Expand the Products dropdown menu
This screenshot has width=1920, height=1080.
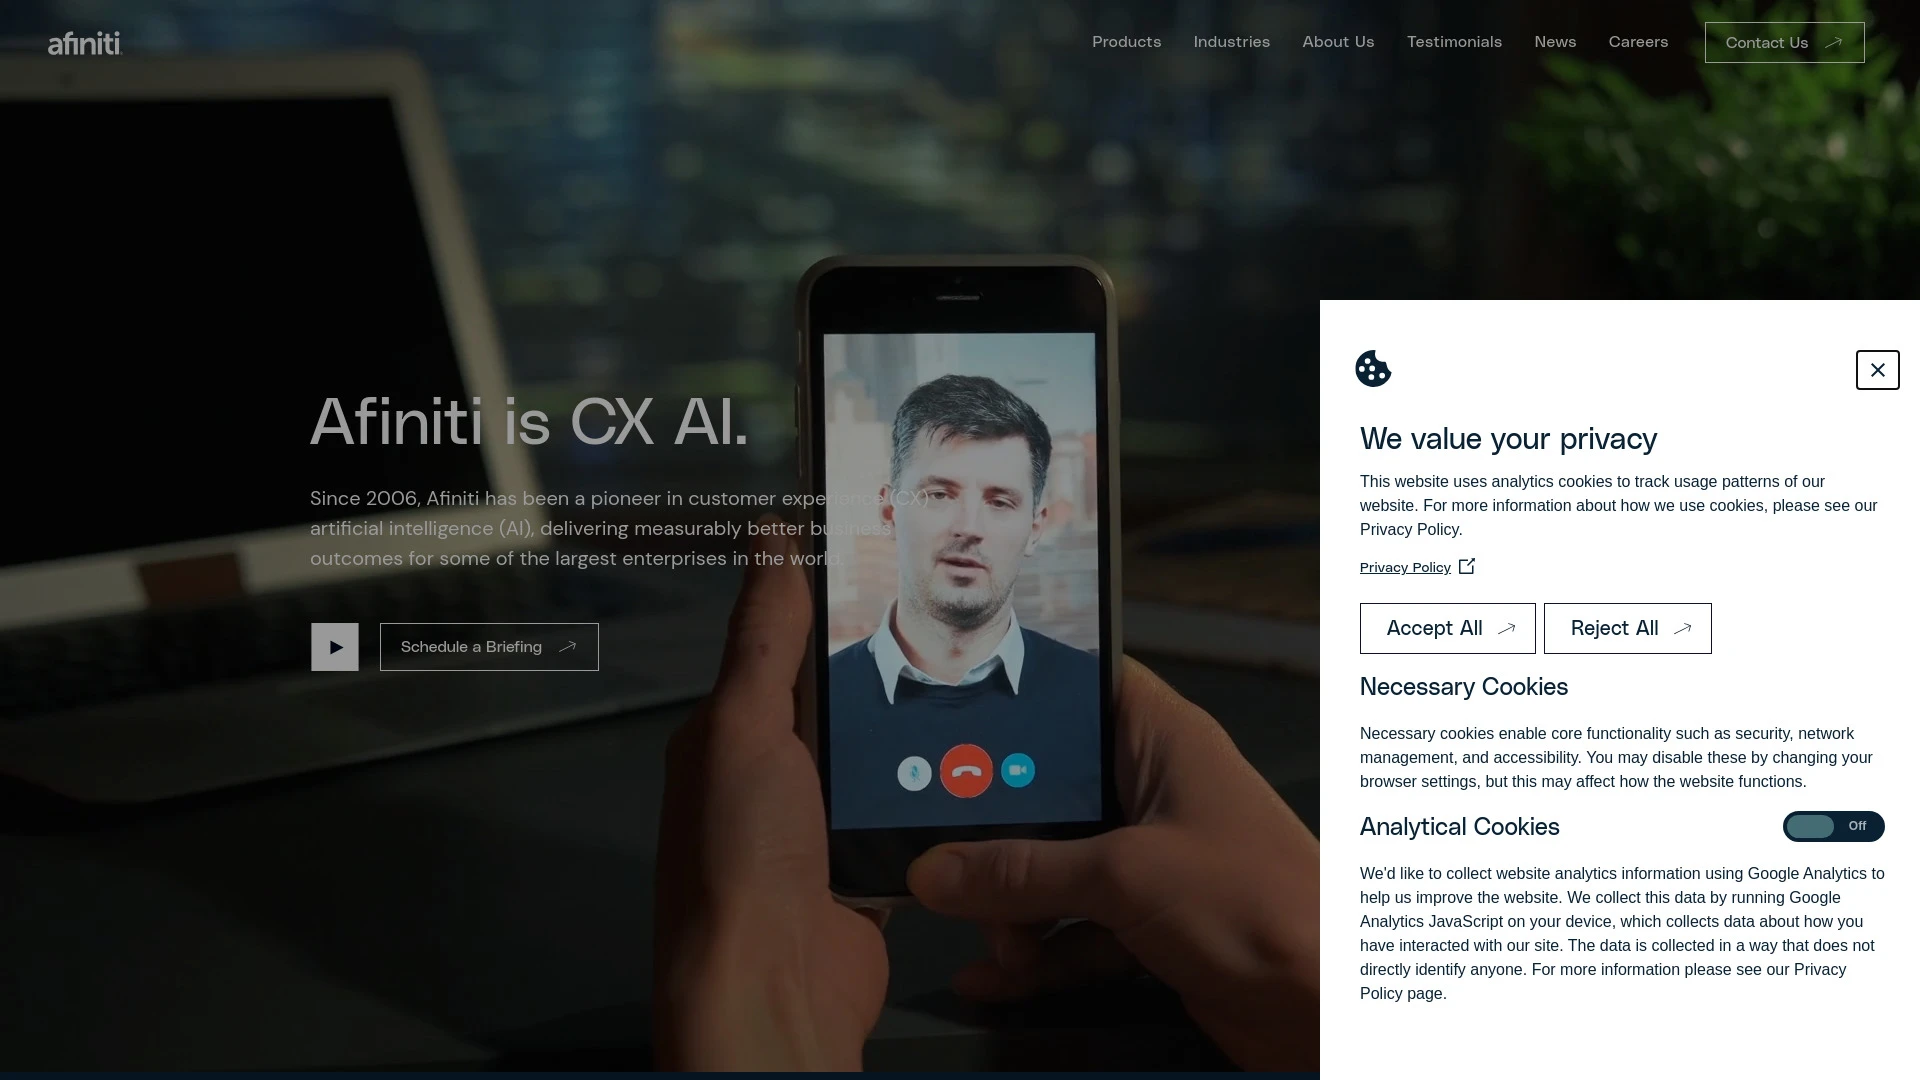pos(1126,42)
